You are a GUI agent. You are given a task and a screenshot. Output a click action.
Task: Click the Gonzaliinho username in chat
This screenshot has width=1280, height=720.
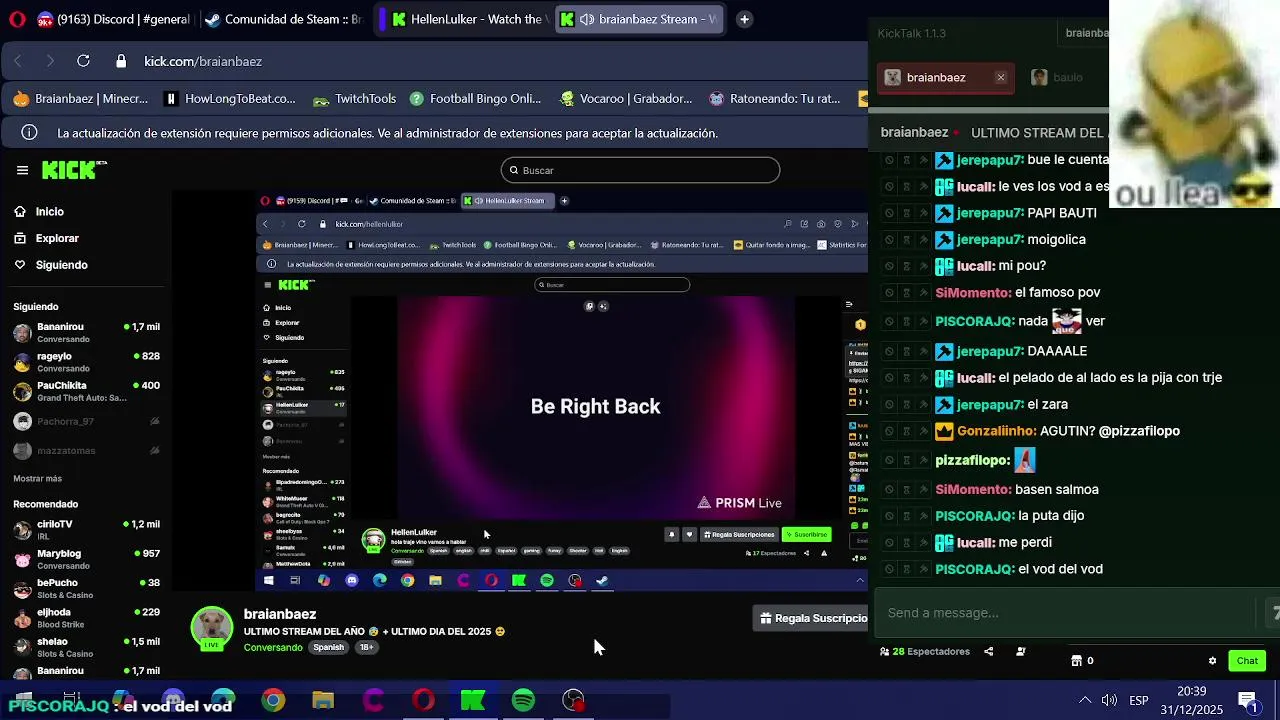996,431
